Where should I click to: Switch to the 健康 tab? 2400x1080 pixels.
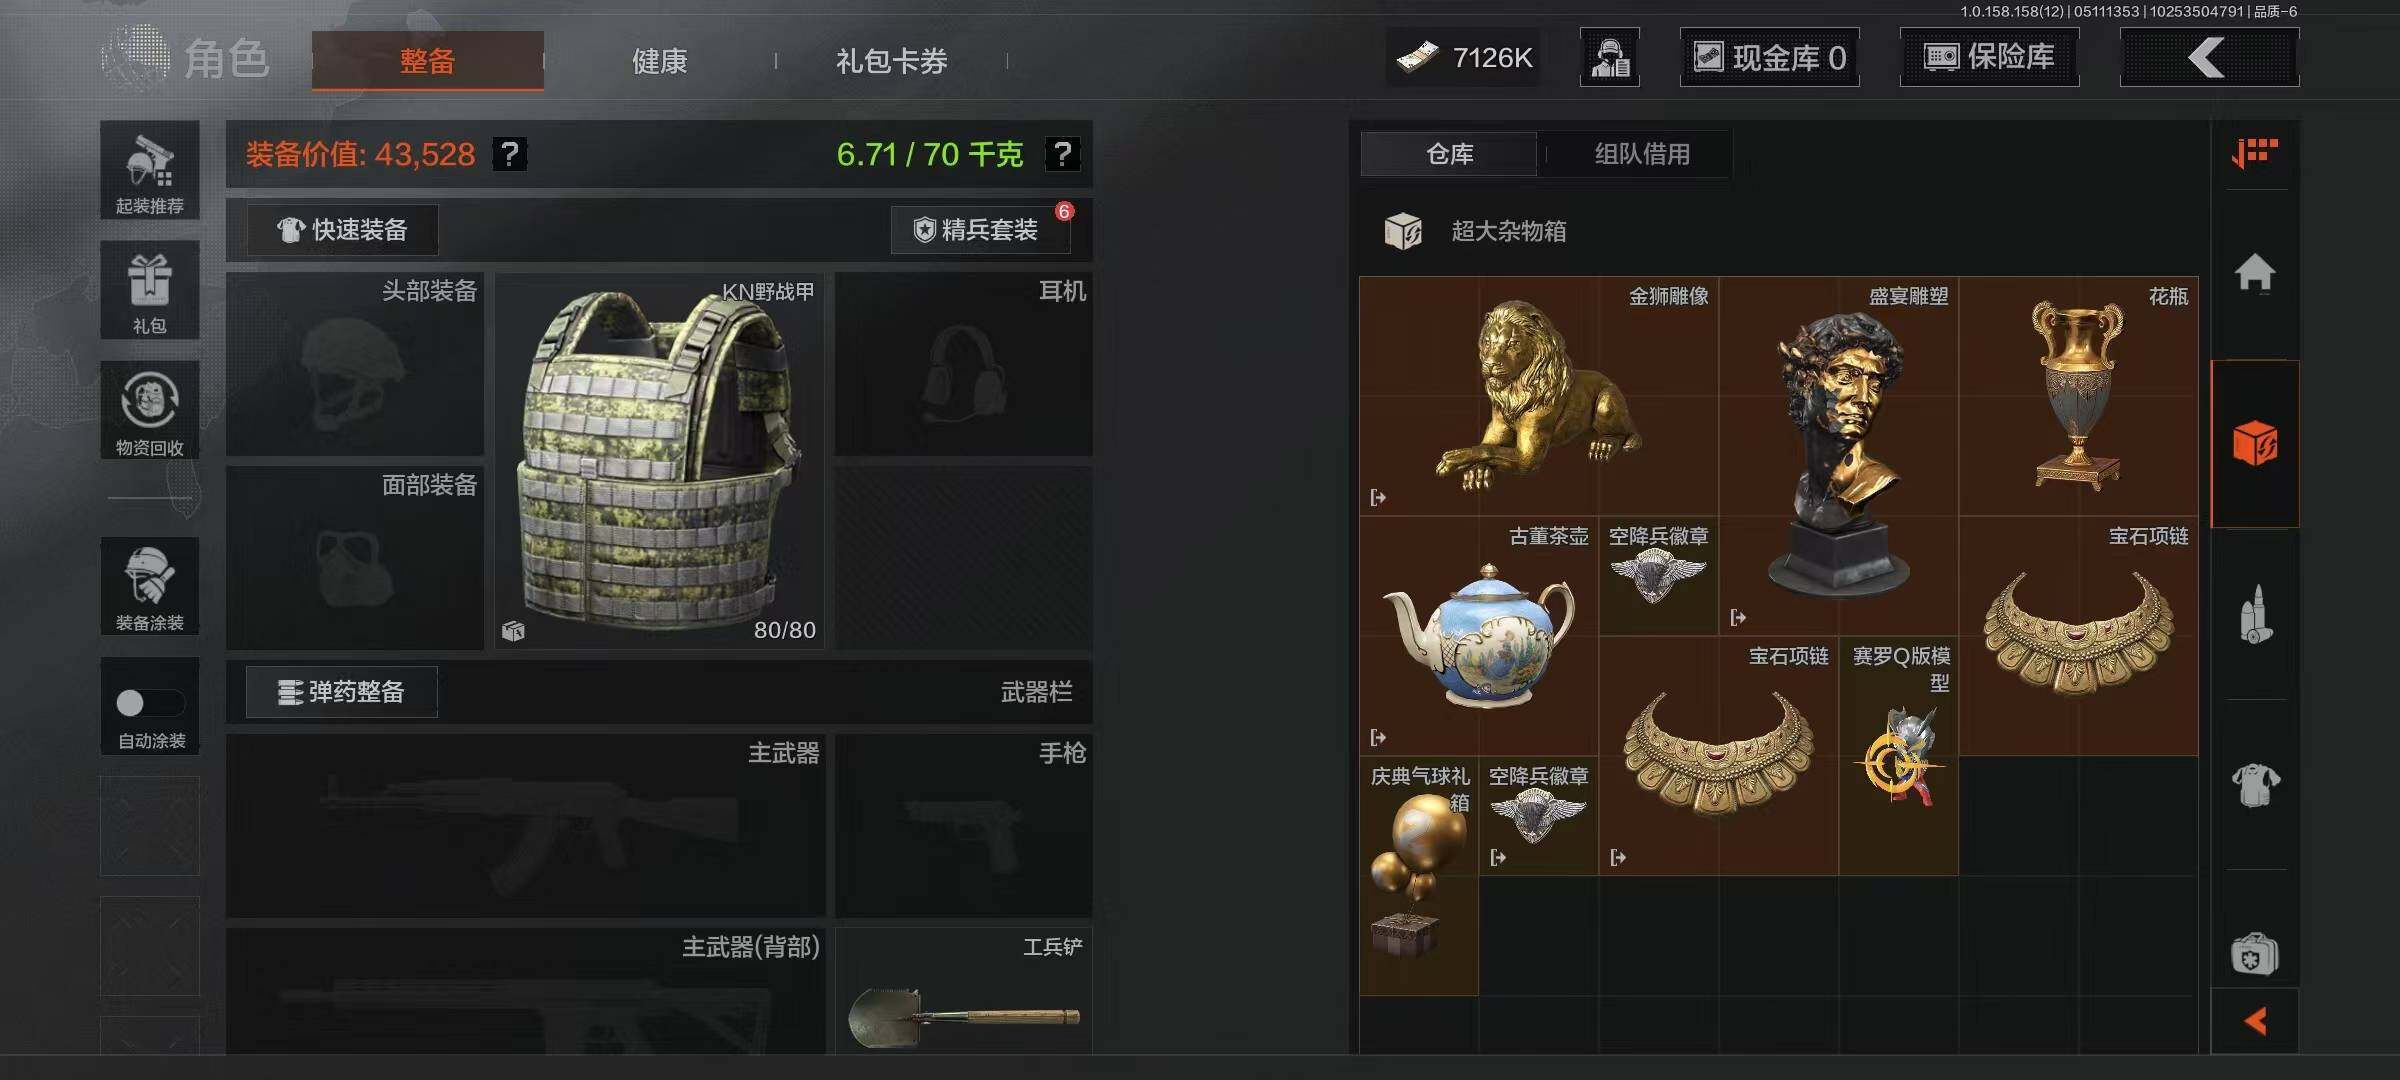tap(659, 61)
